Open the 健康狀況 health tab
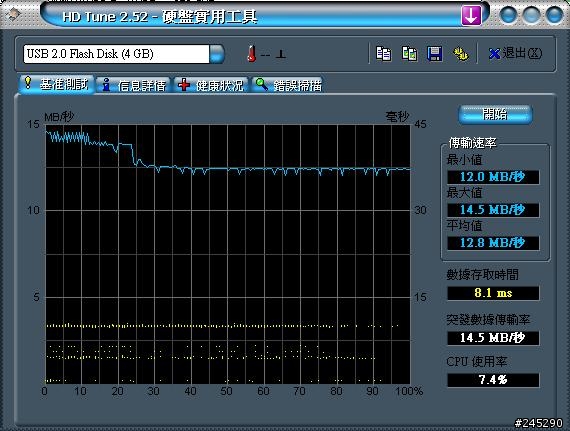The height and width of the screenshot is (431, 570). [211, 85]
